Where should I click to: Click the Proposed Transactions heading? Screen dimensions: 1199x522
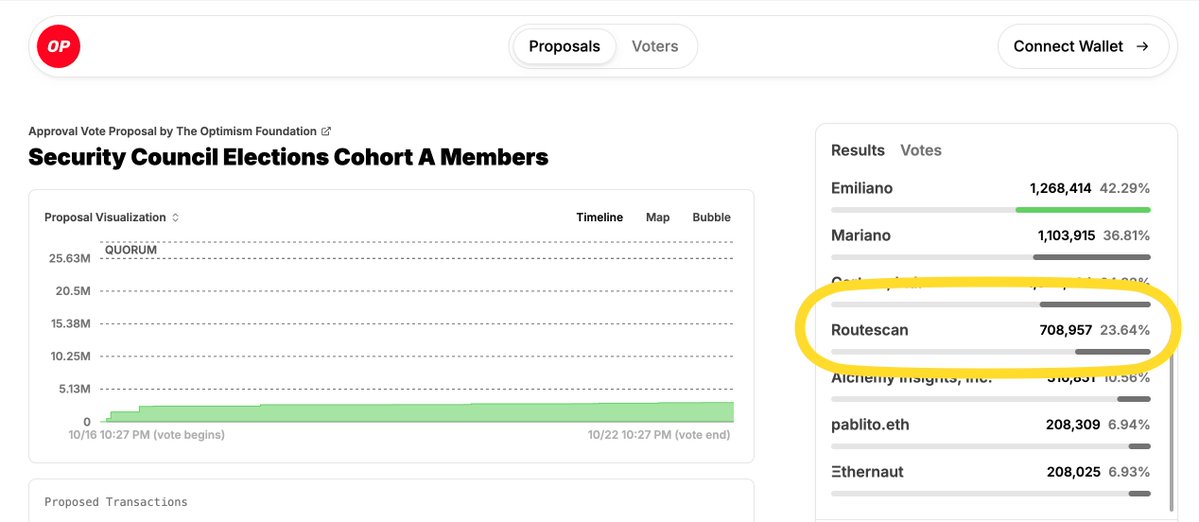[x=115, y=502]
